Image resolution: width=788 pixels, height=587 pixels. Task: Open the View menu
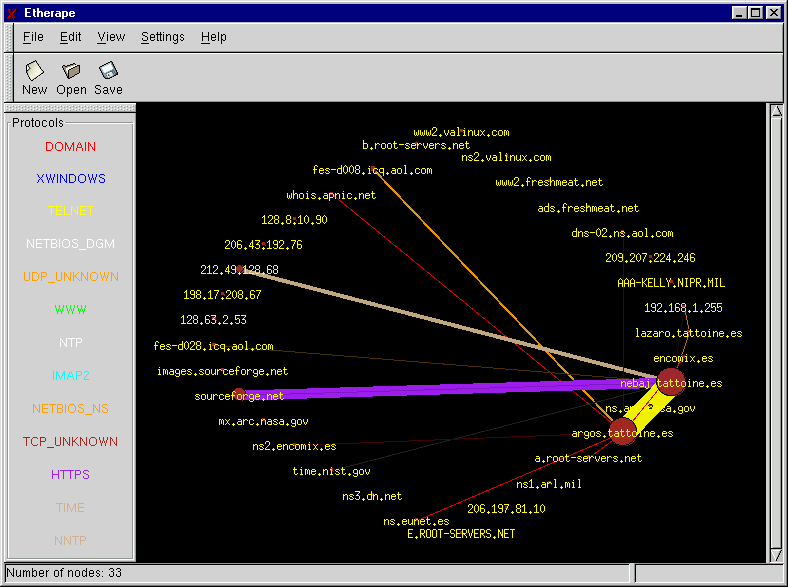click(111, 37)
